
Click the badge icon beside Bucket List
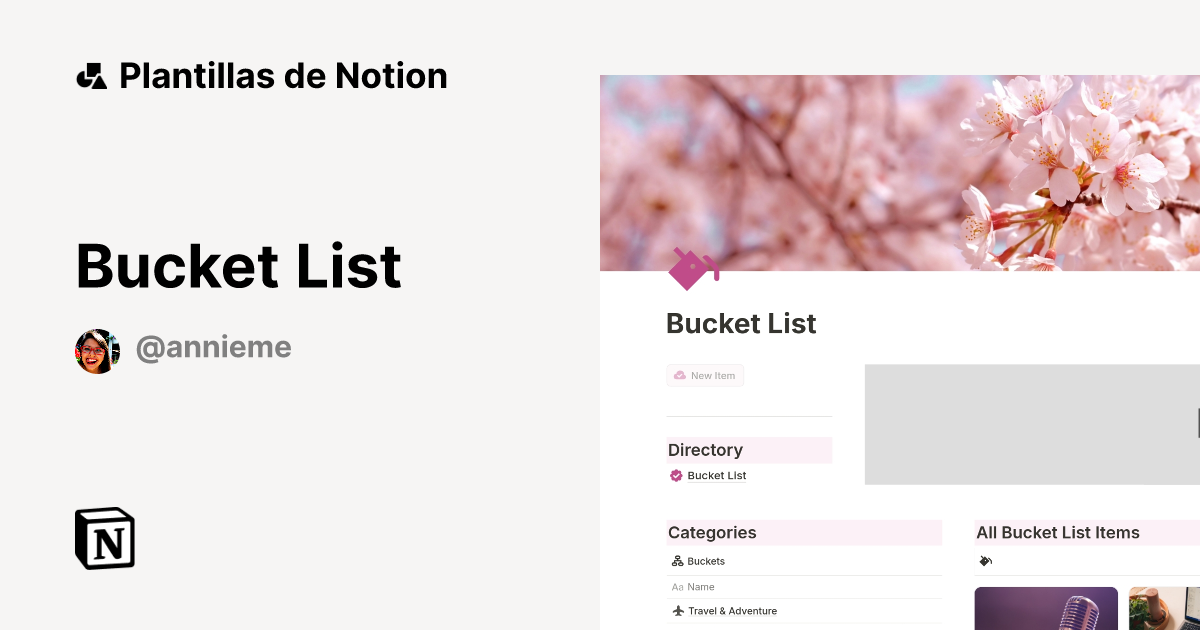[676, 475]
